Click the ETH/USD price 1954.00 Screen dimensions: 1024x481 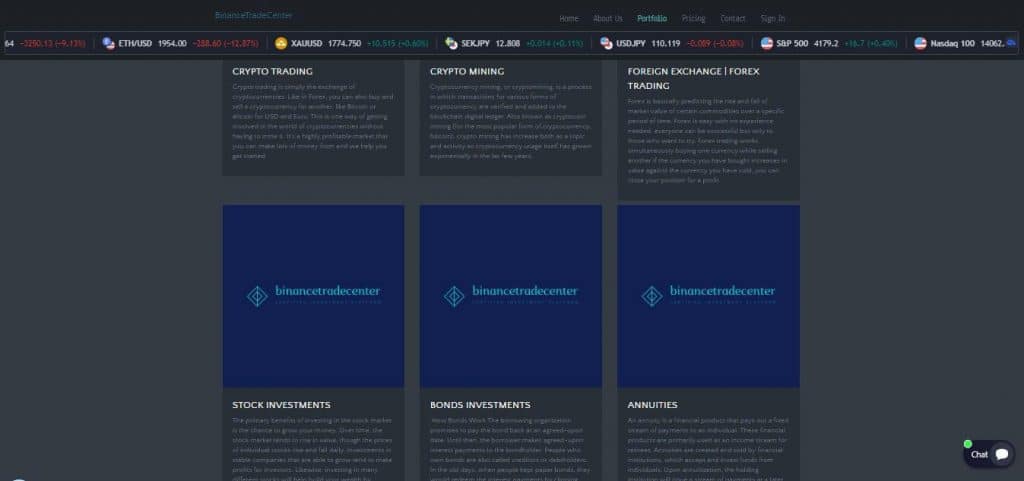(172, 43)
